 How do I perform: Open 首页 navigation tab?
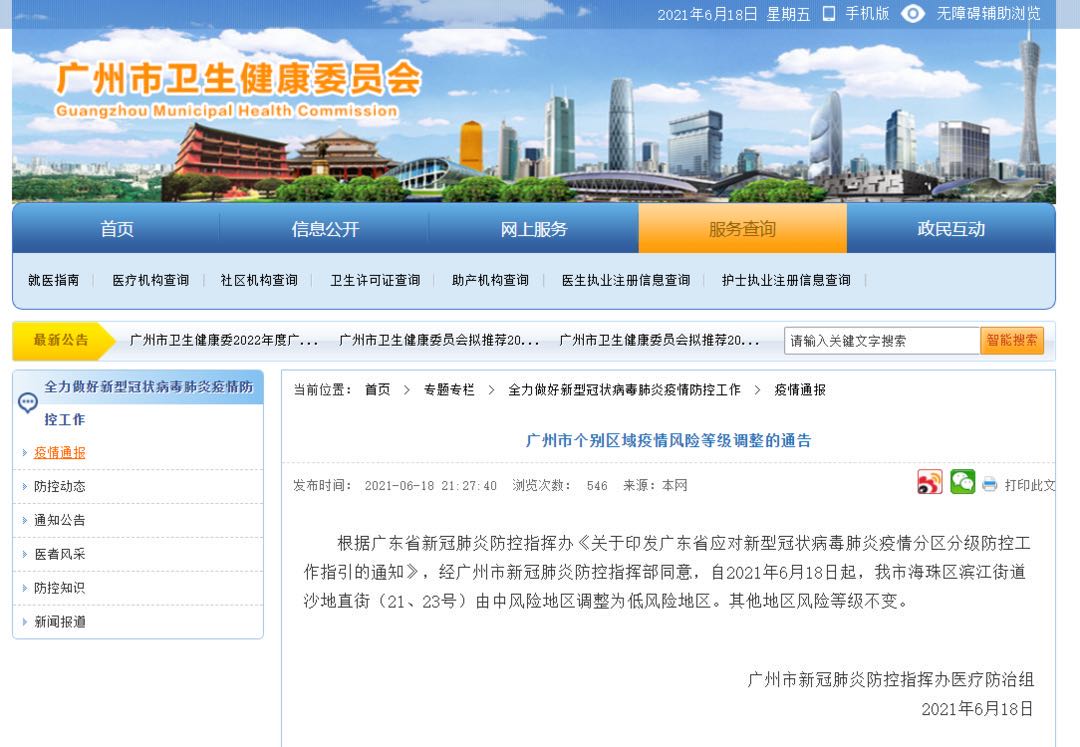pos(117,229)
